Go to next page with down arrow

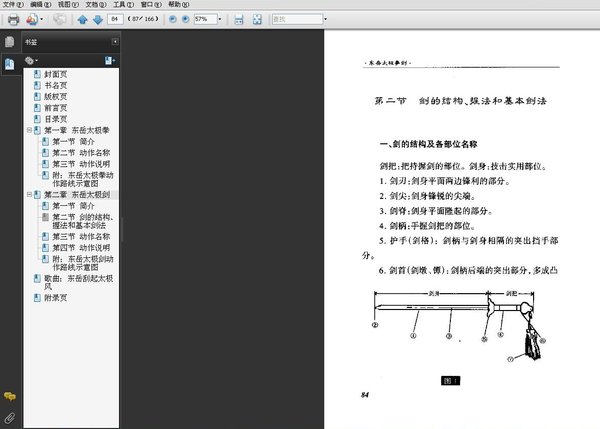tap(98, 19)
